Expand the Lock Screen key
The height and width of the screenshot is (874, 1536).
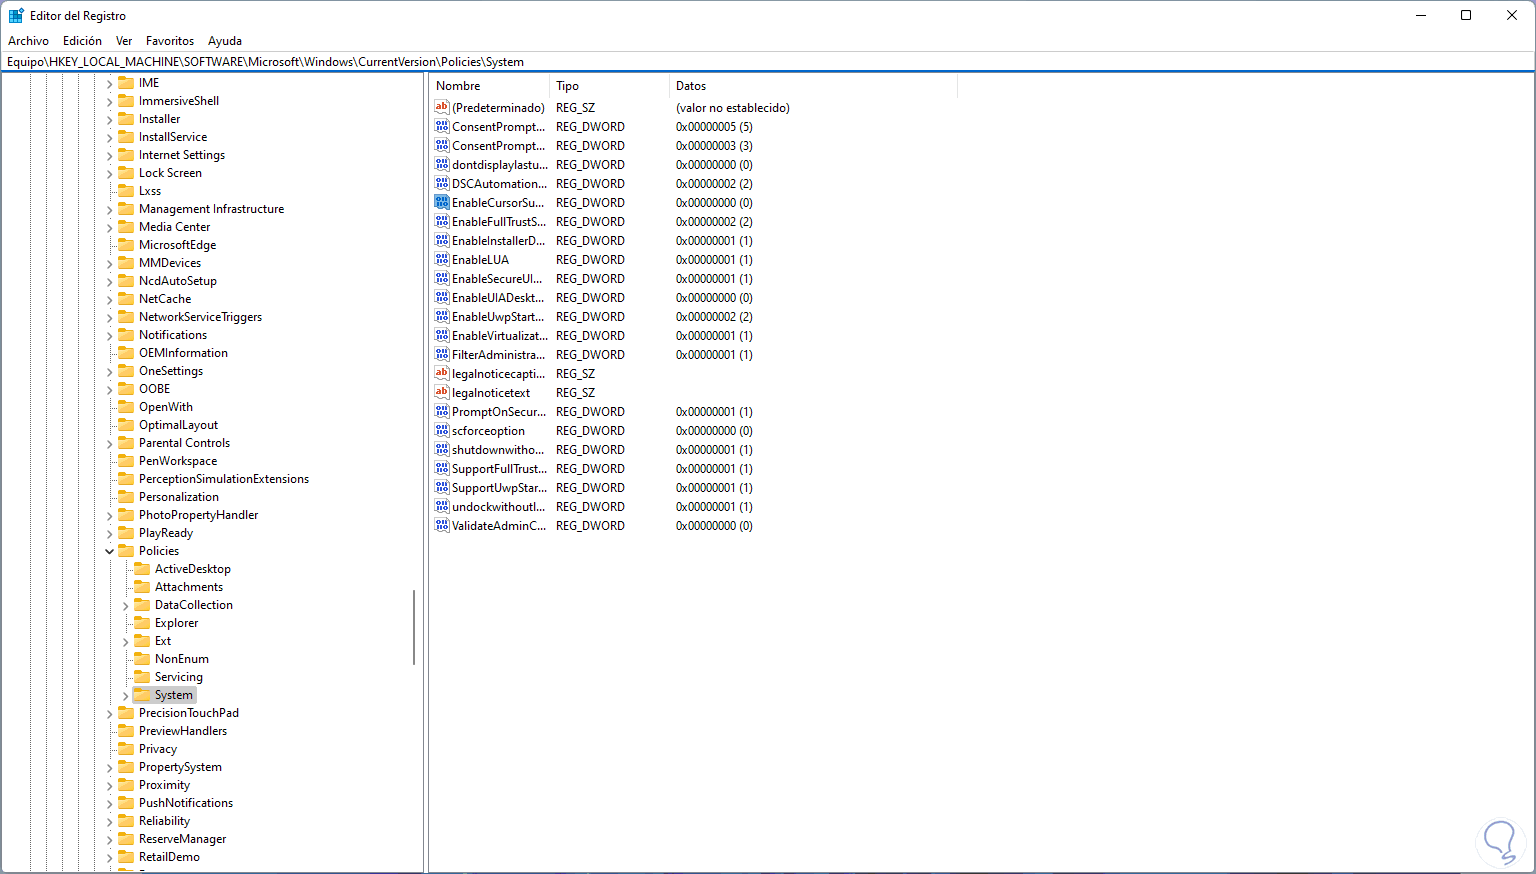point(110,173)
